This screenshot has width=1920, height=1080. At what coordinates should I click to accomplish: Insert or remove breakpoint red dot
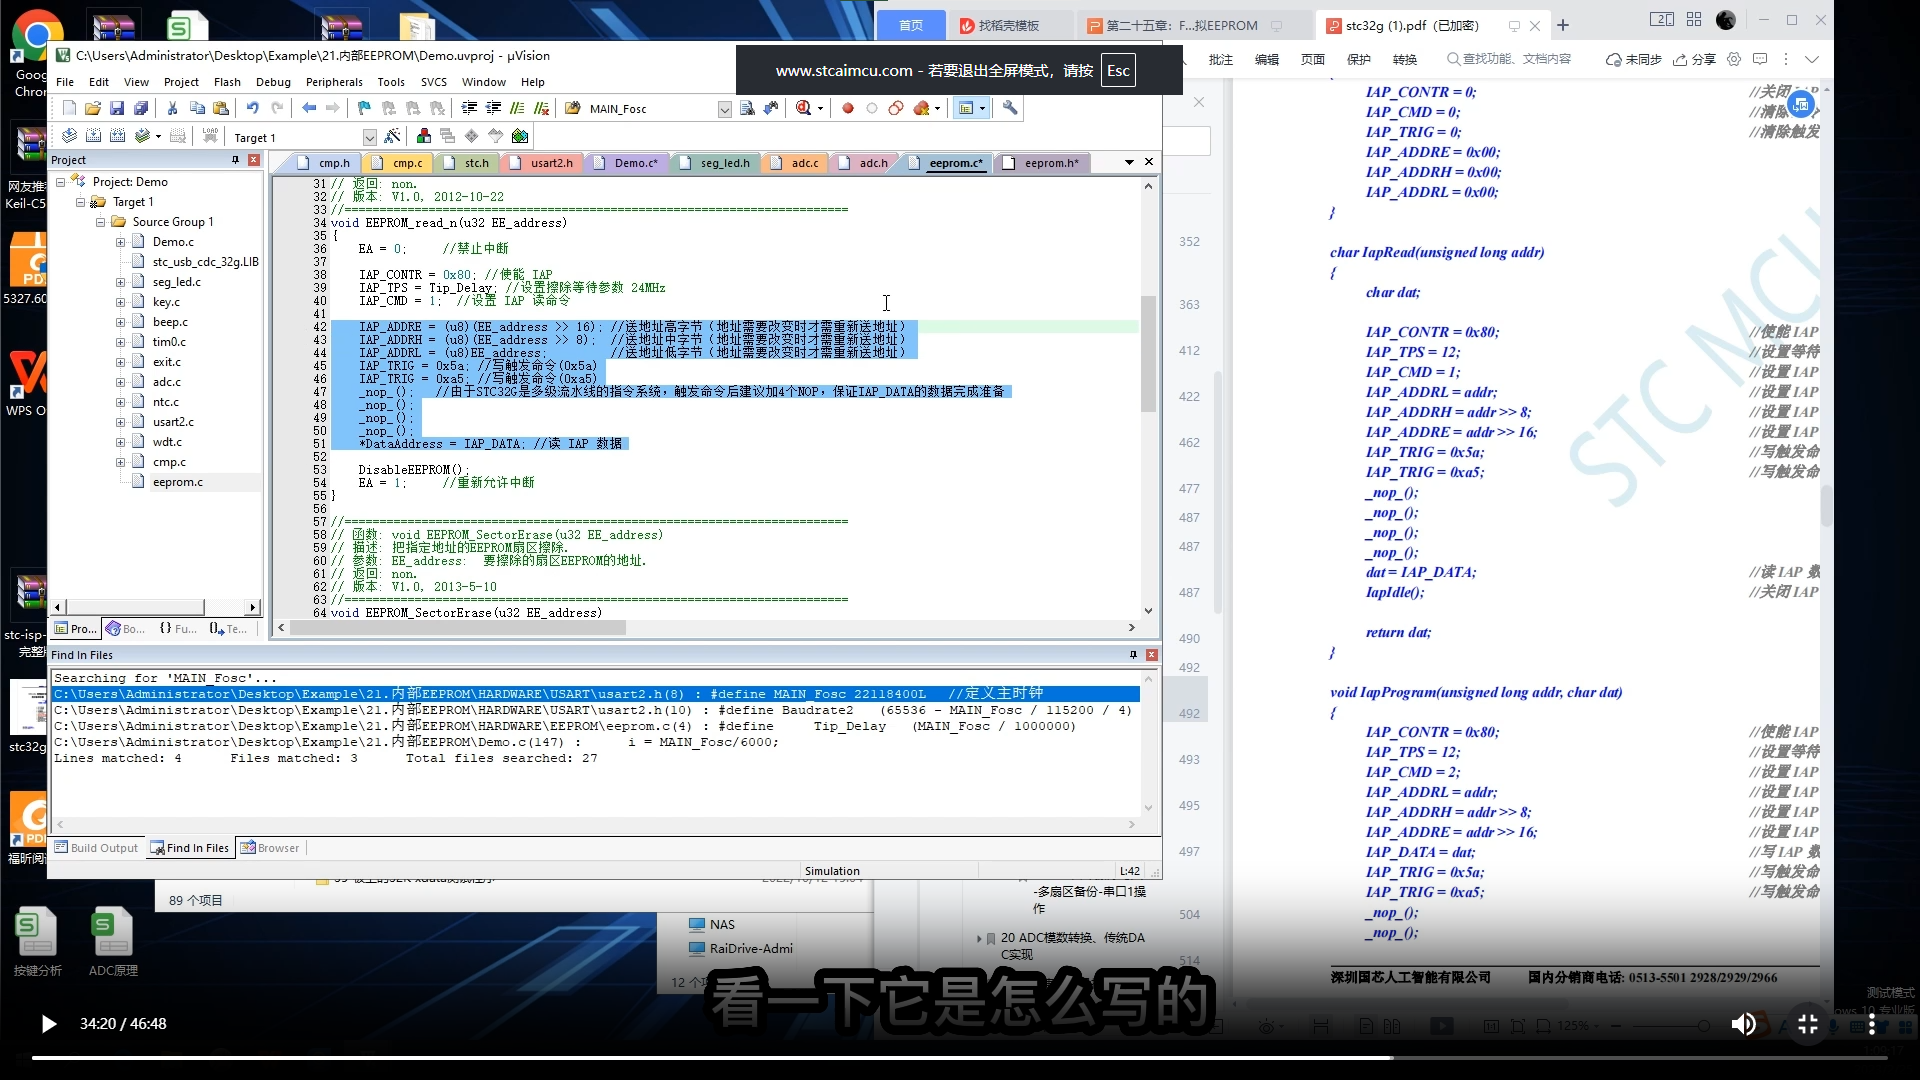[x=848, y=108]
